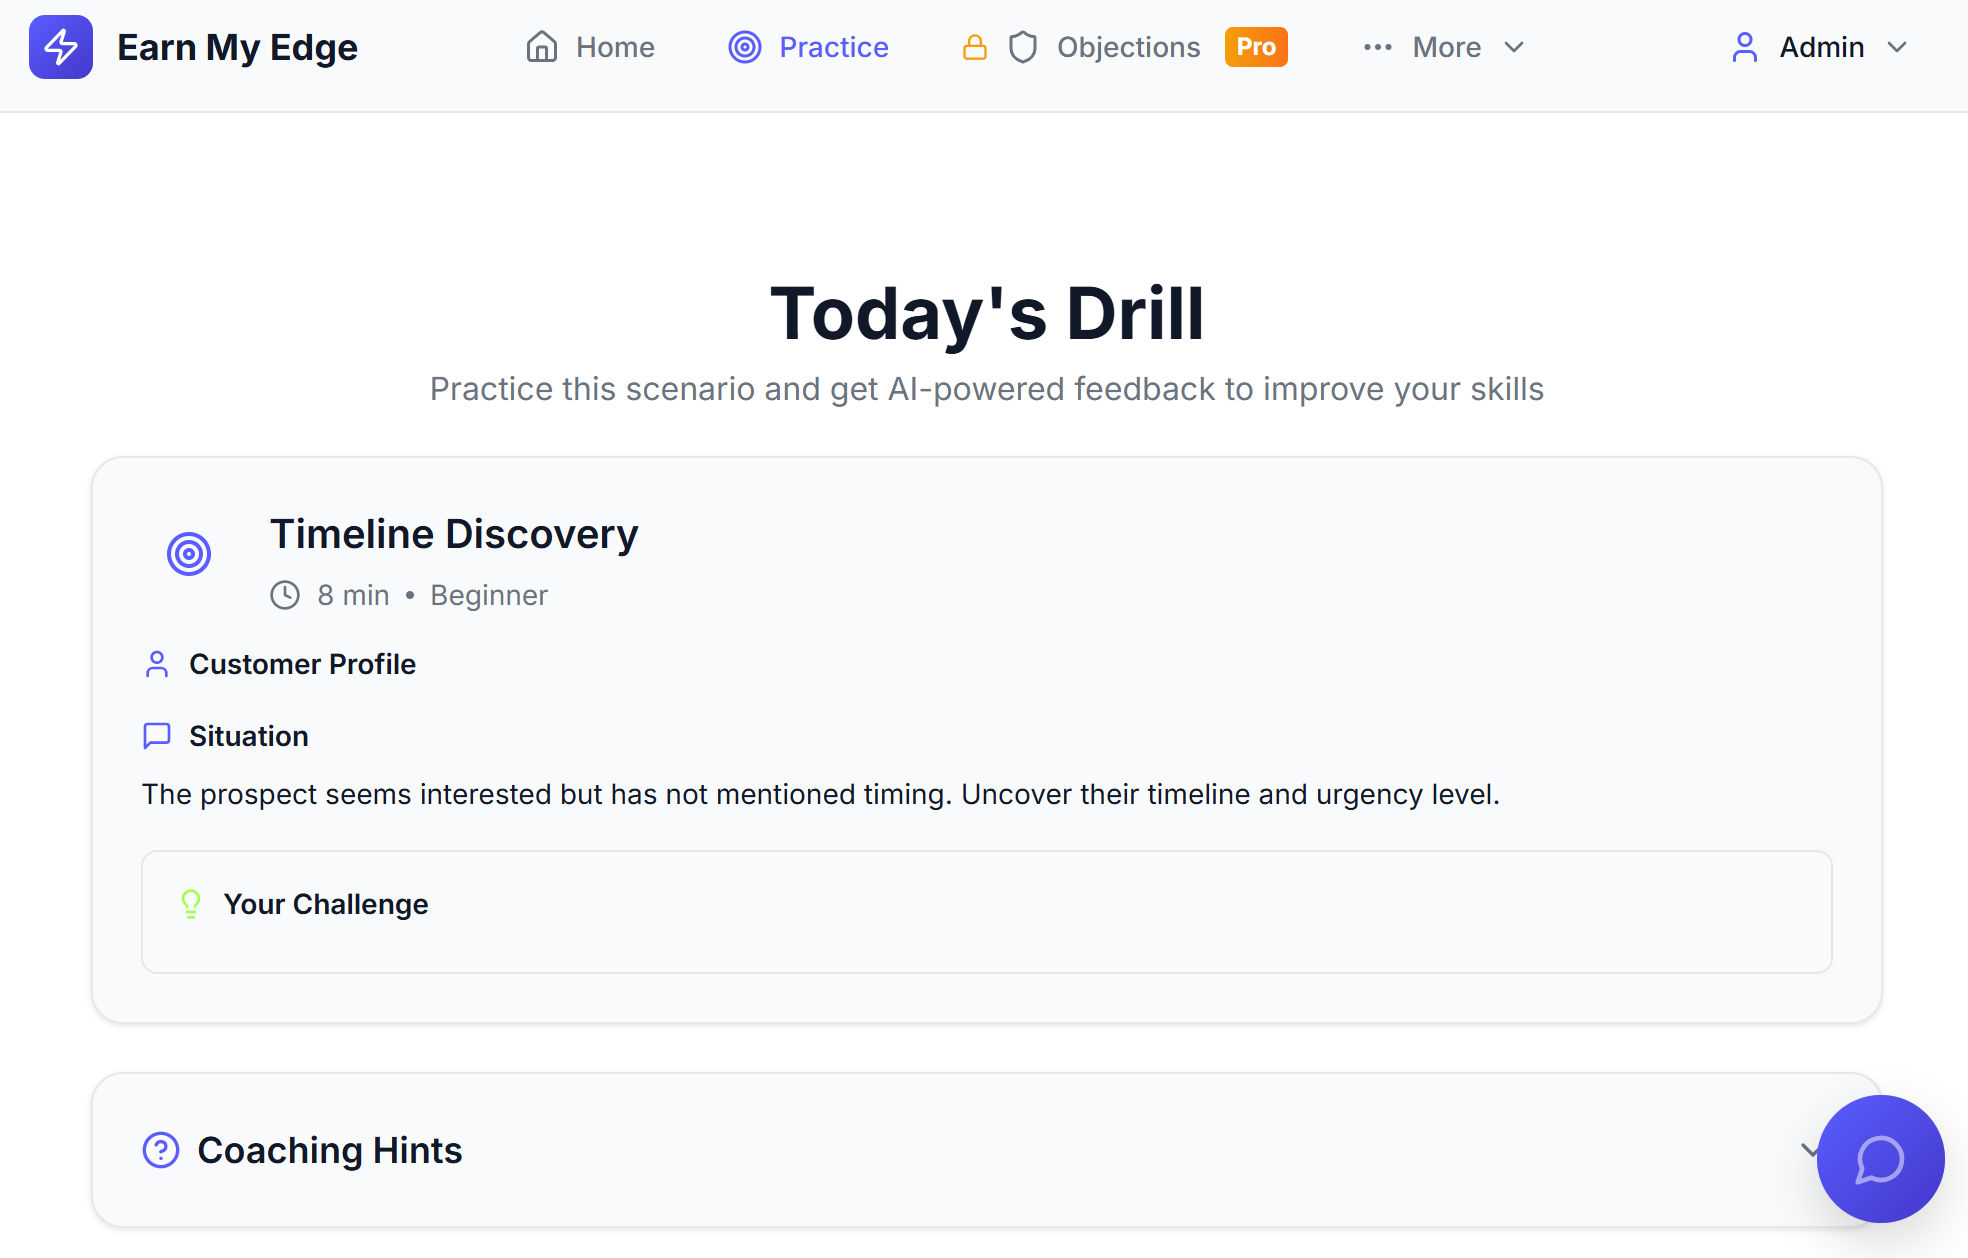Navigate to the Objections menu item
The image size is (1968, 1258).
(x=1128, y=46)
